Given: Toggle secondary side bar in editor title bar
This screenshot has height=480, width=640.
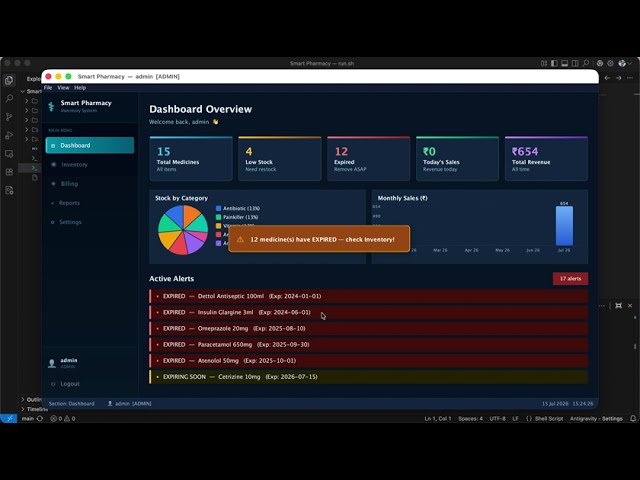Looking at the screenshot, I should (x=575, y=63).
